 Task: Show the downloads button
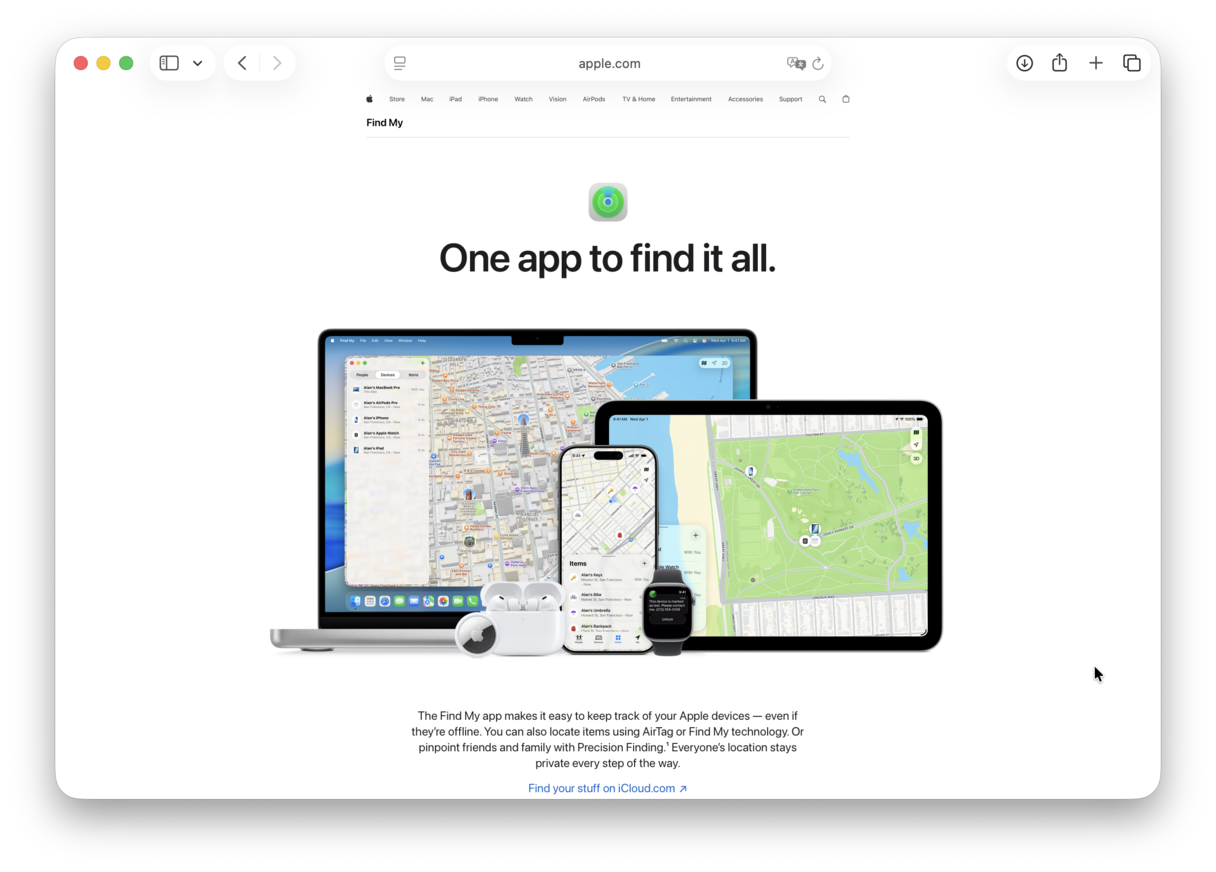point(1025,63)
